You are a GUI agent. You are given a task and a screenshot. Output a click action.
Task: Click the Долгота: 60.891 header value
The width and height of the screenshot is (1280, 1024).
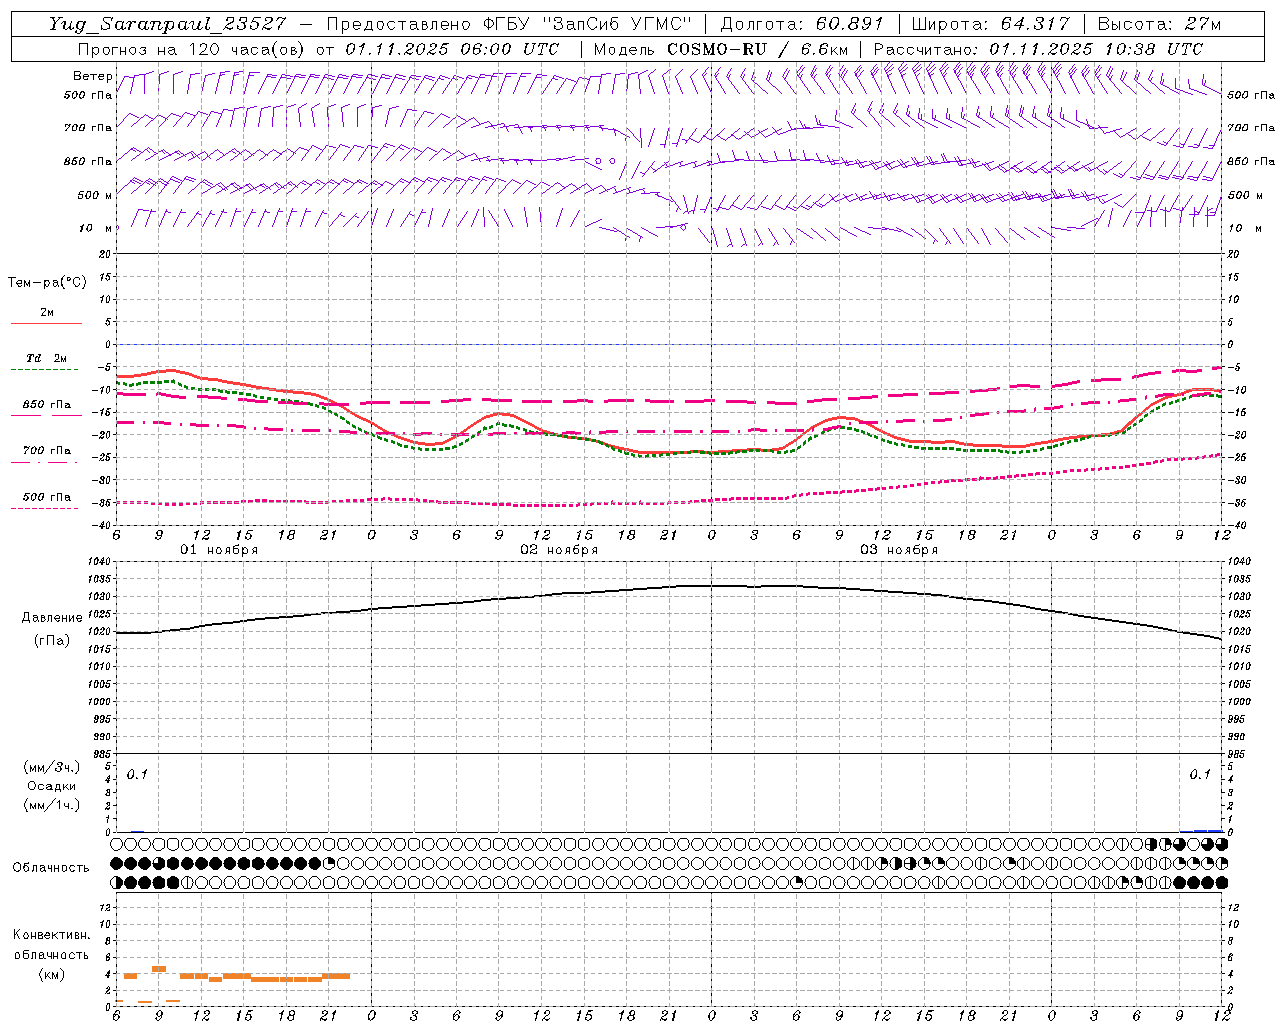[x=802, y=24]
